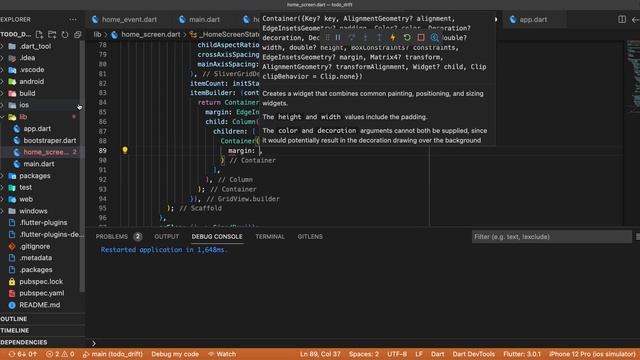Click lightbulb quick fix on line 89
This screenshot has height=360, width=640.
(x=125, y=150)
